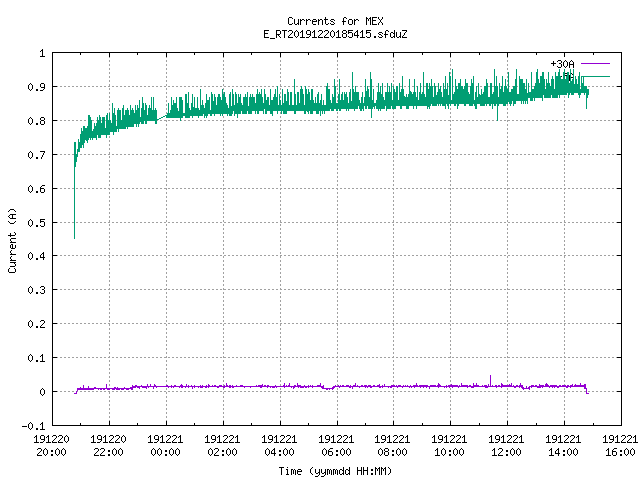This screenshot has height=480, width=640.
Task: Click the y-axis tick label '0.8'
Action: pyautogui.click(x=36, y=121)
